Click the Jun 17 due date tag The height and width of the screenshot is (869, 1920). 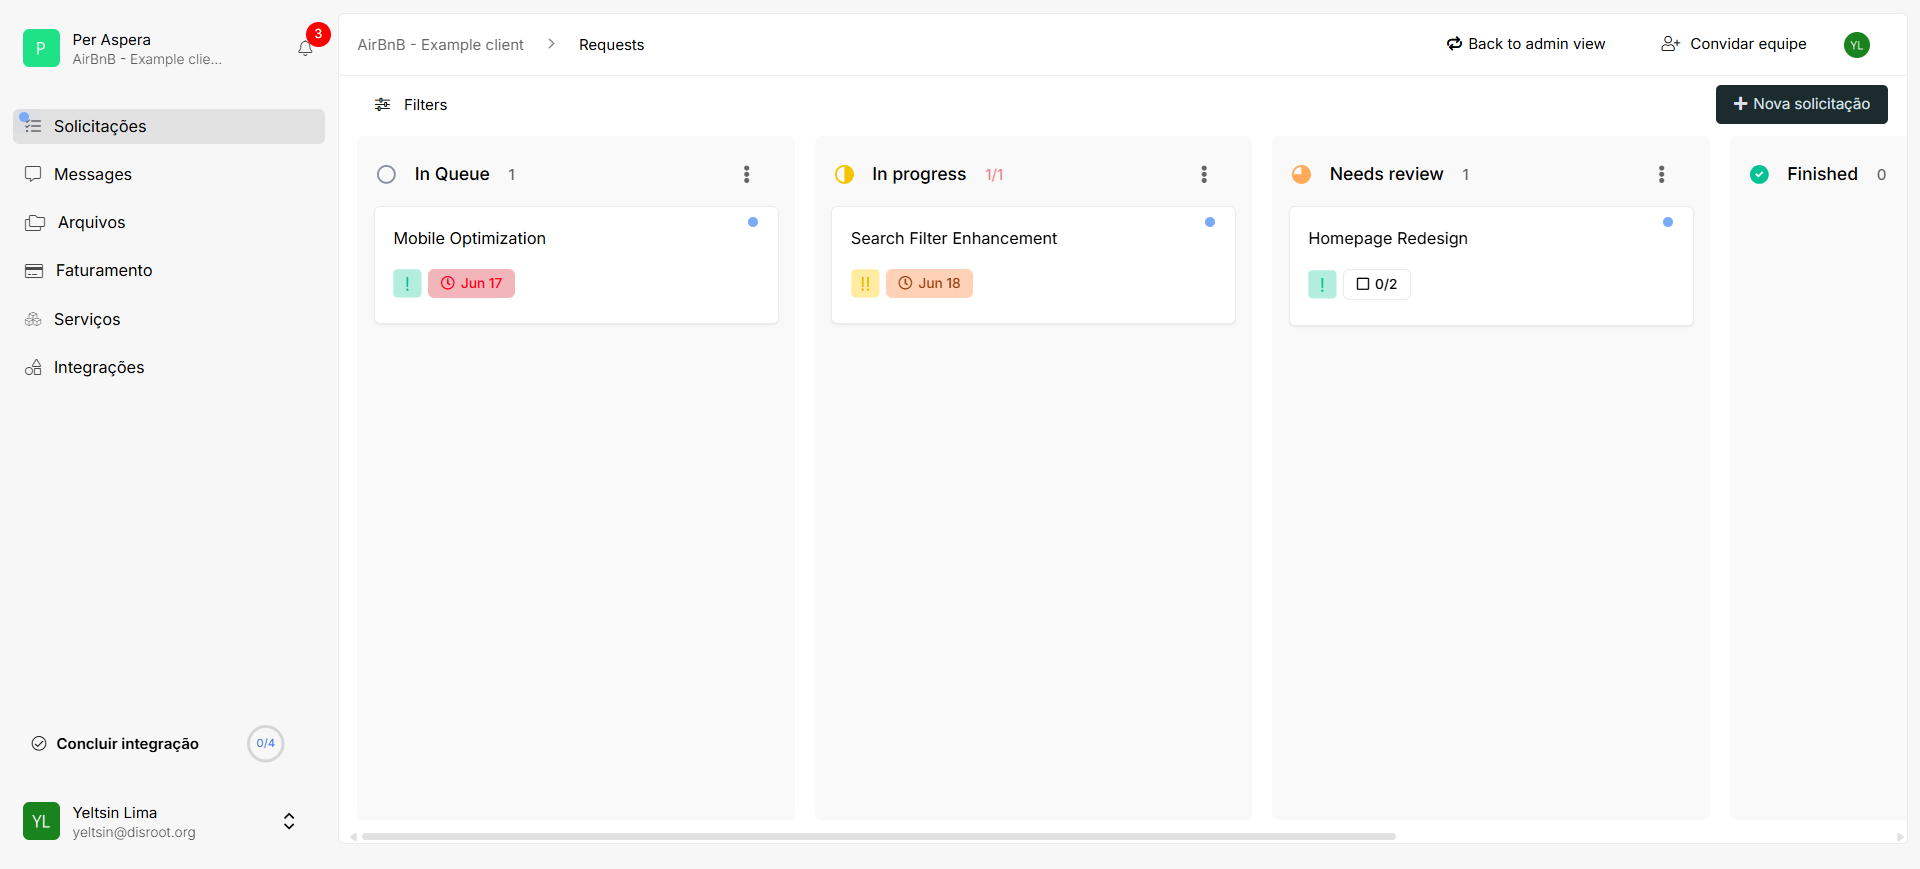(471, 283)
